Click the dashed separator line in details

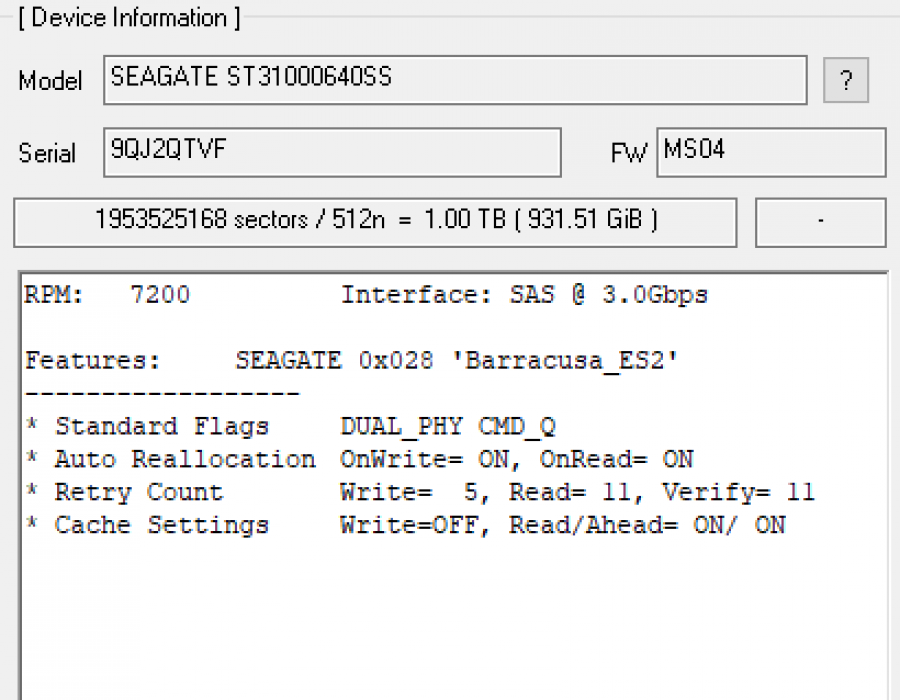162,394
